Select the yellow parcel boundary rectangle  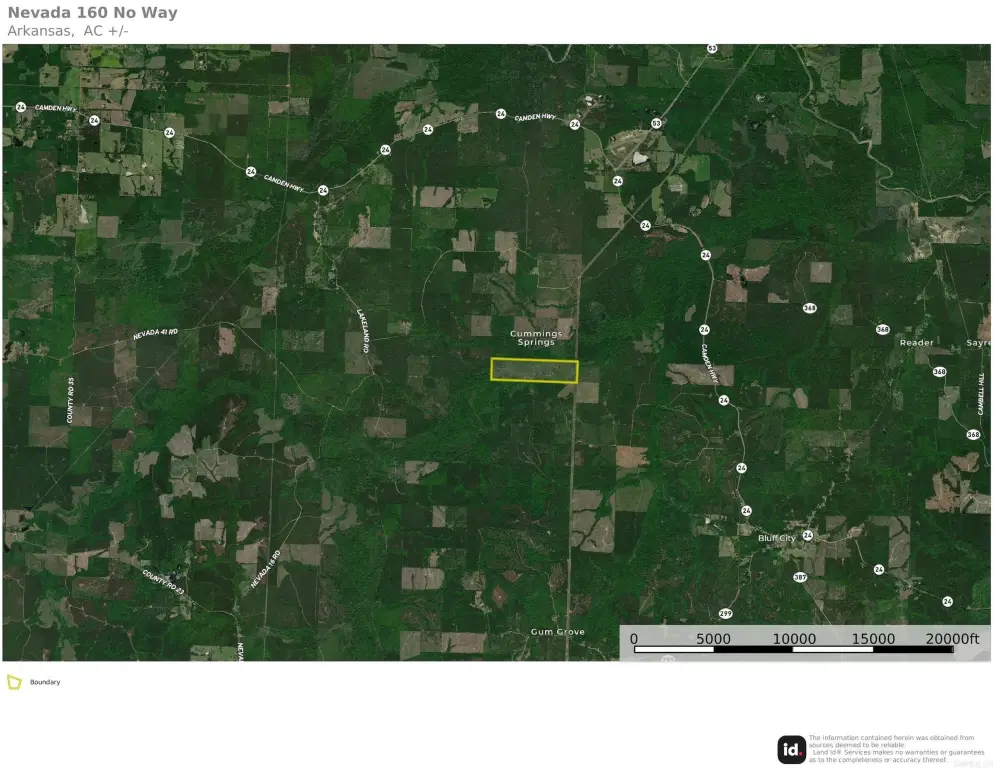[534, 370]
